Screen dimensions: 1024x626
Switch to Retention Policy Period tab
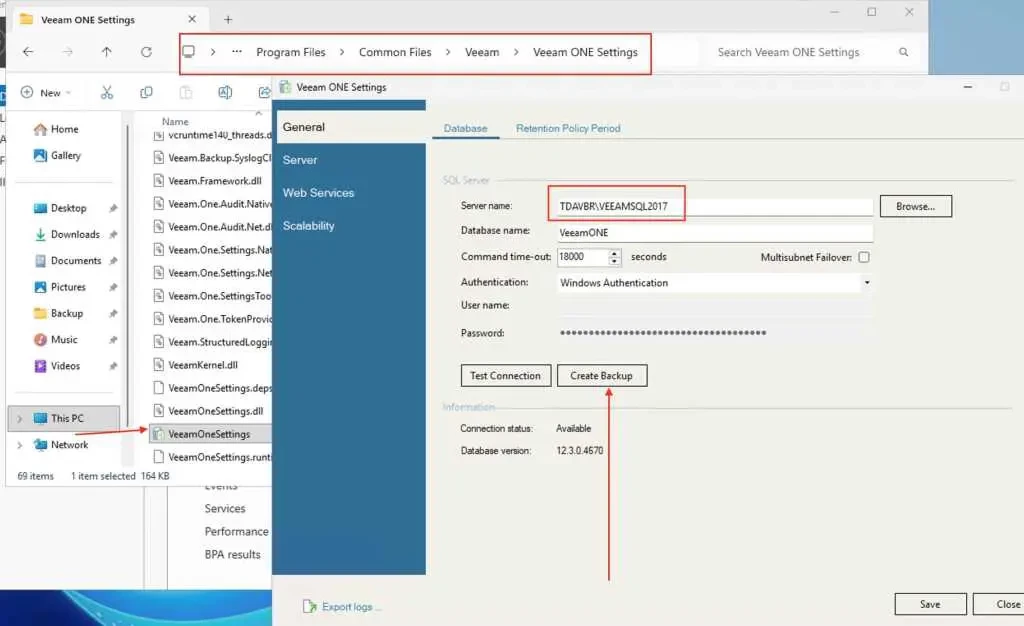click(568, 129)
